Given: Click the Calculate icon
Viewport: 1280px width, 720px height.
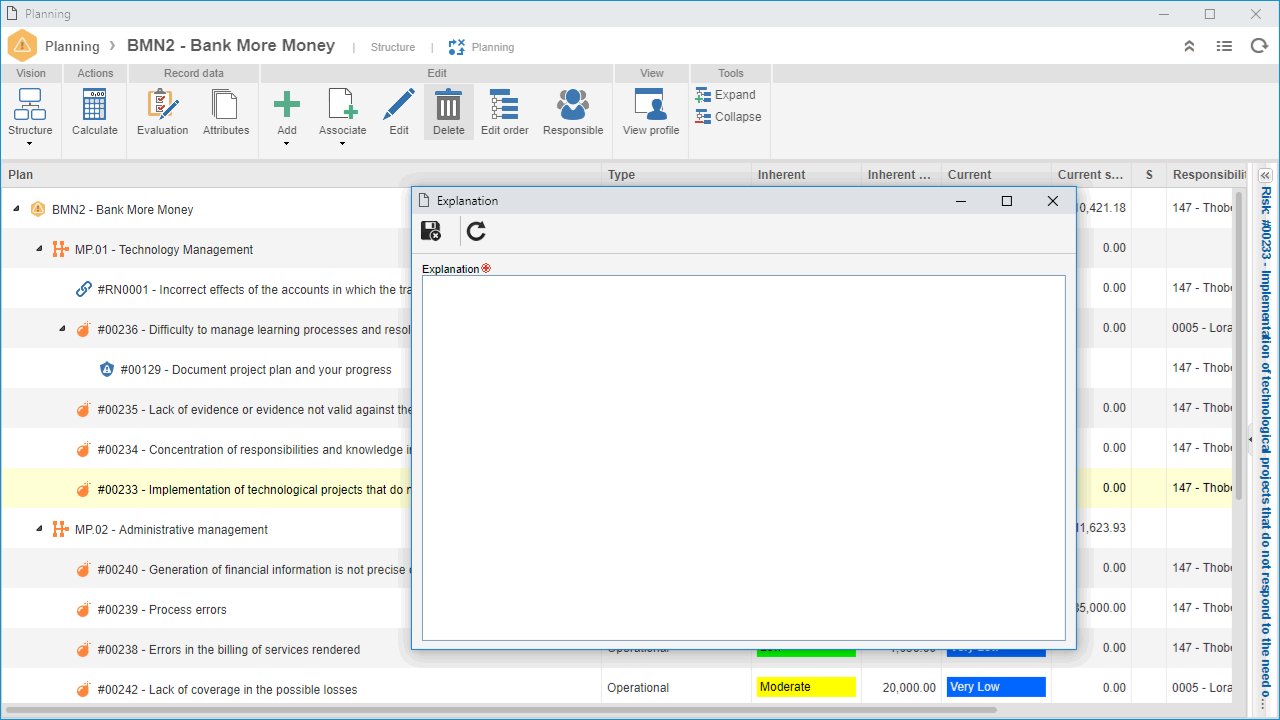Looking at the screenshot, I should [95, 105].
